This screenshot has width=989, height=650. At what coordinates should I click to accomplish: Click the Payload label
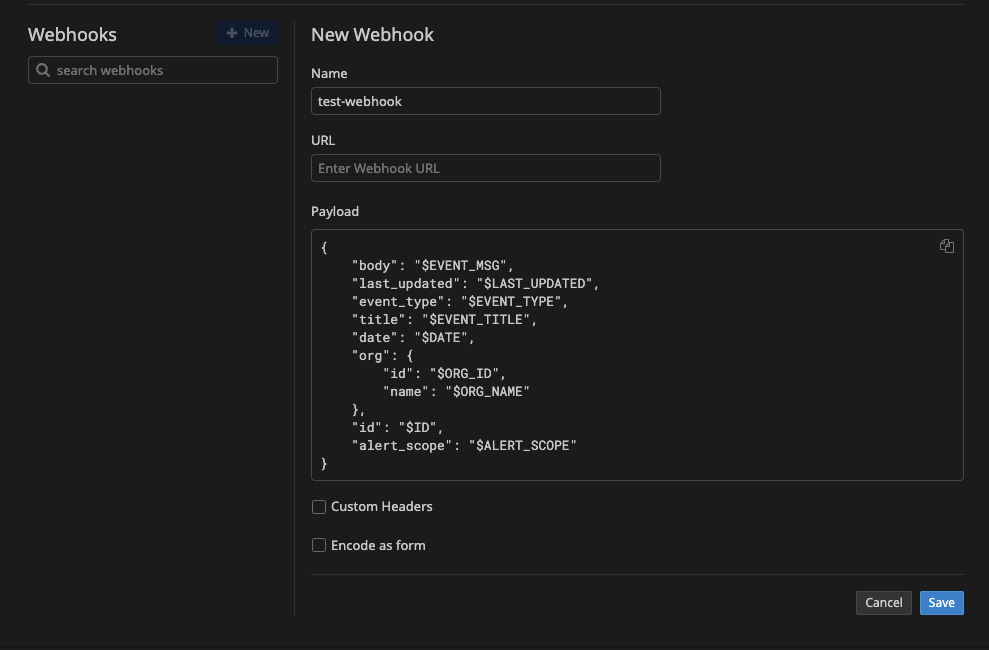click(335, 212)
